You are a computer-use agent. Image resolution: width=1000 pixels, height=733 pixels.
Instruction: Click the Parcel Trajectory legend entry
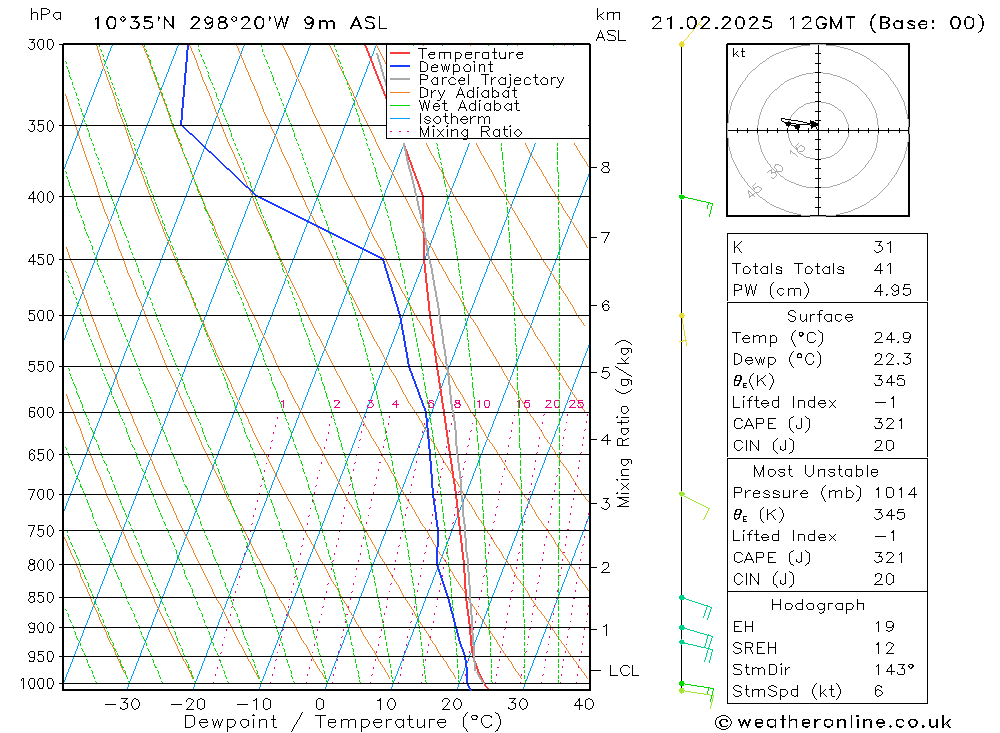(x=477, y=80)
